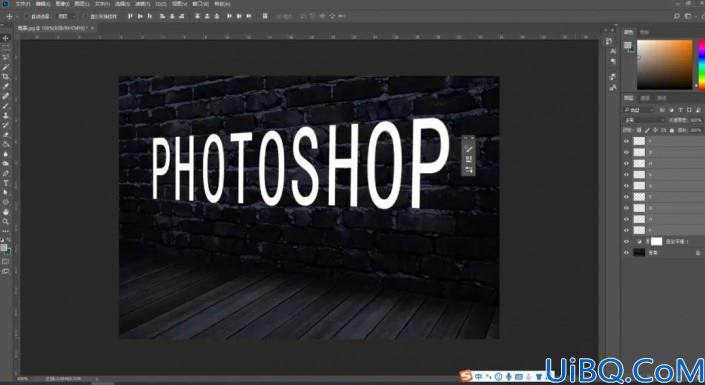Screen dimensions: 705x385
Task: Open the extra tools ellipsis button
Action: 6,231
